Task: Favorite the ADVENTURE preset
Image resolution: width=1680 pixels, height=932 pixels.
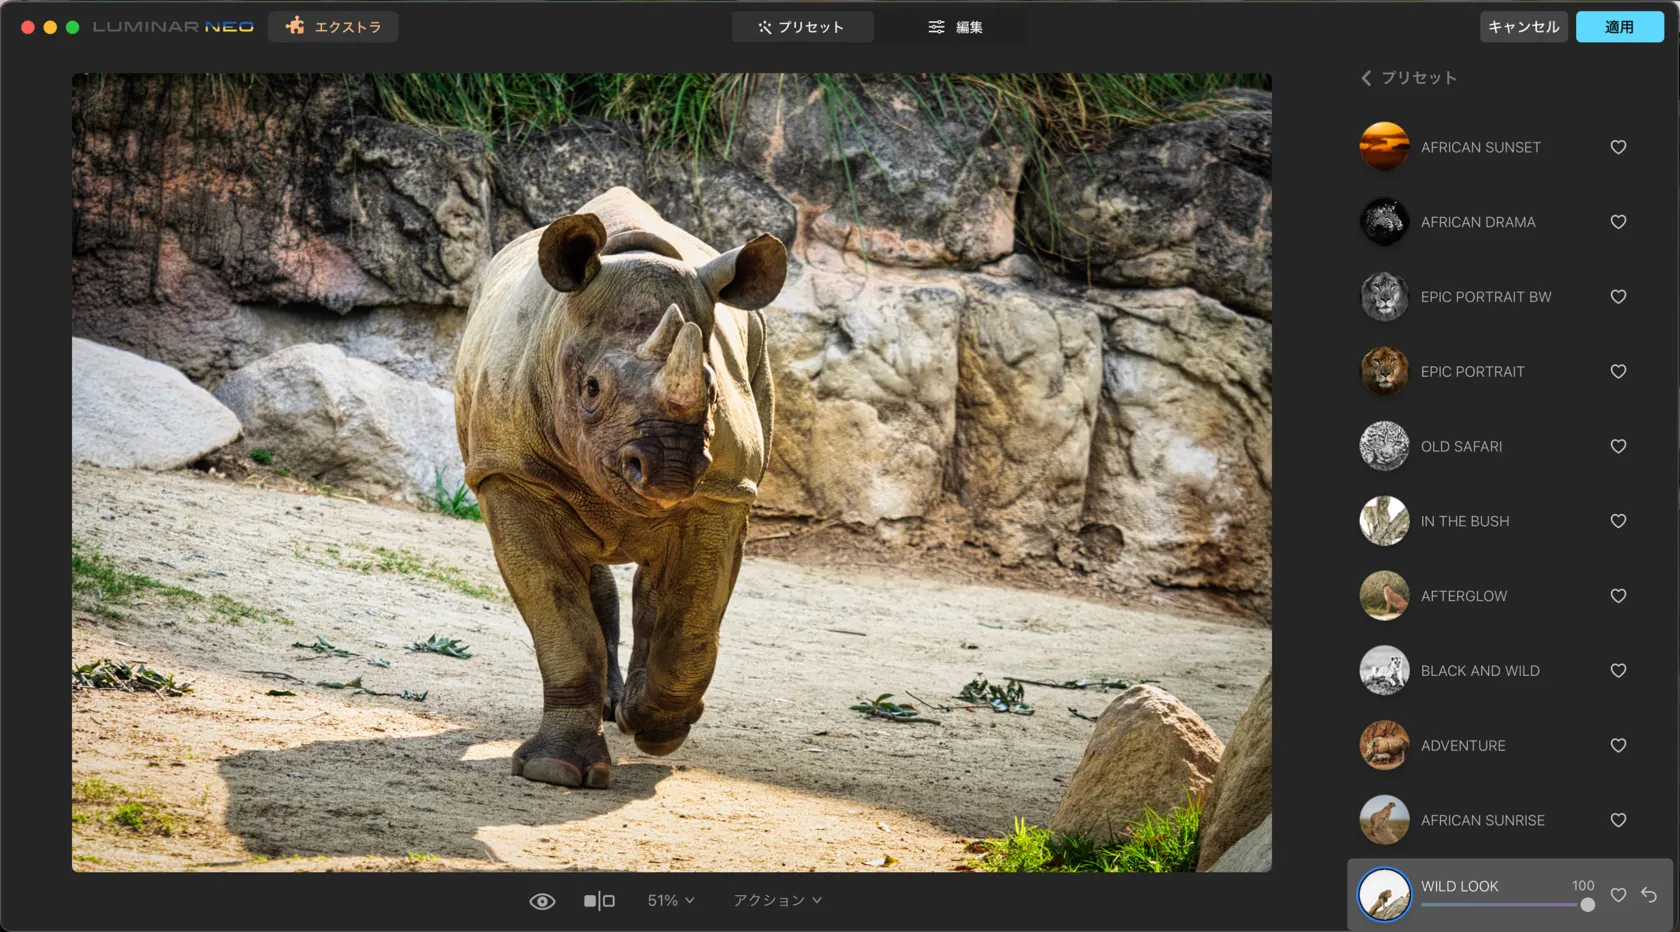Action: click(x=1618, y=746)
